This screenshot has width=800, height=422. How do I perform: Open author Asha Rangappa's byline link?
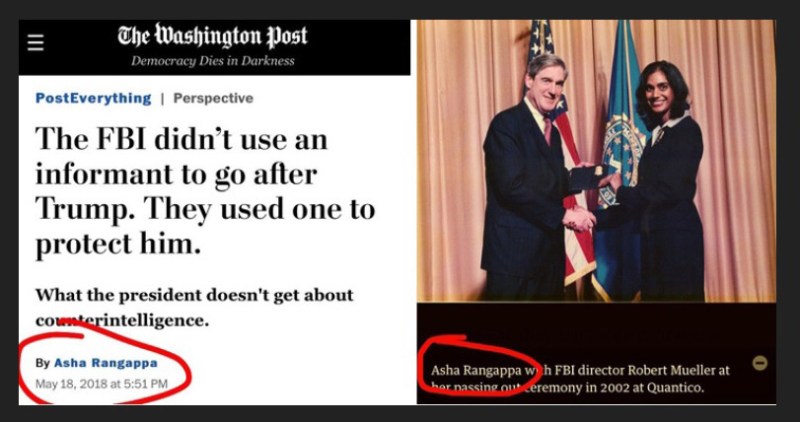tap(106, 363)
